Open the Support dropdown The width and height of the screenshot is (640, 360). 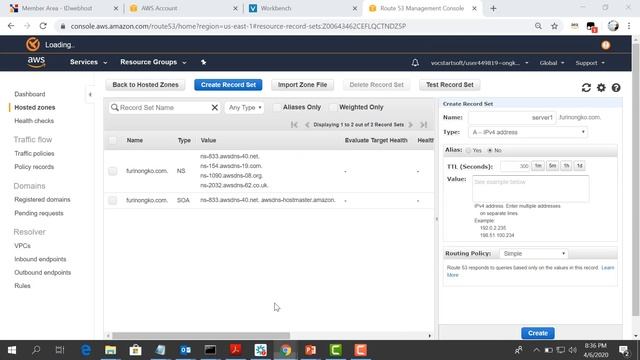tap(590, 63)
